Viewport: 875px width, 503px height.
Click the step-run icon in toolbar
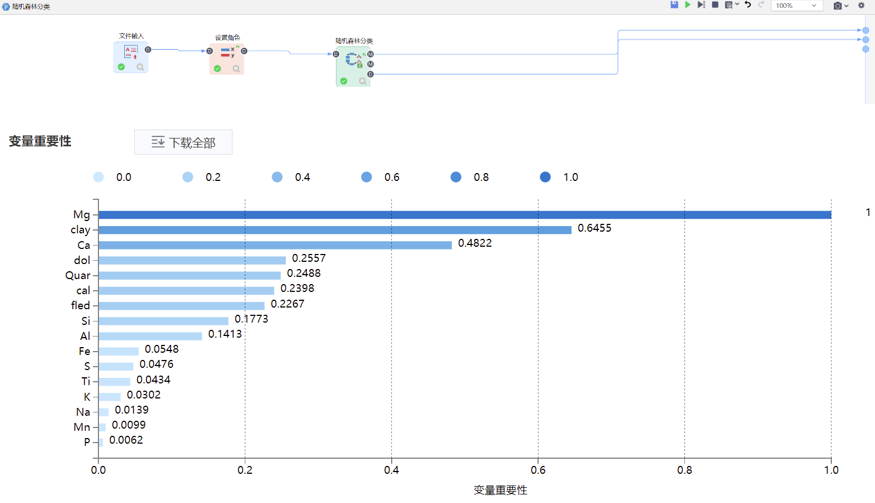coord(701,5)
